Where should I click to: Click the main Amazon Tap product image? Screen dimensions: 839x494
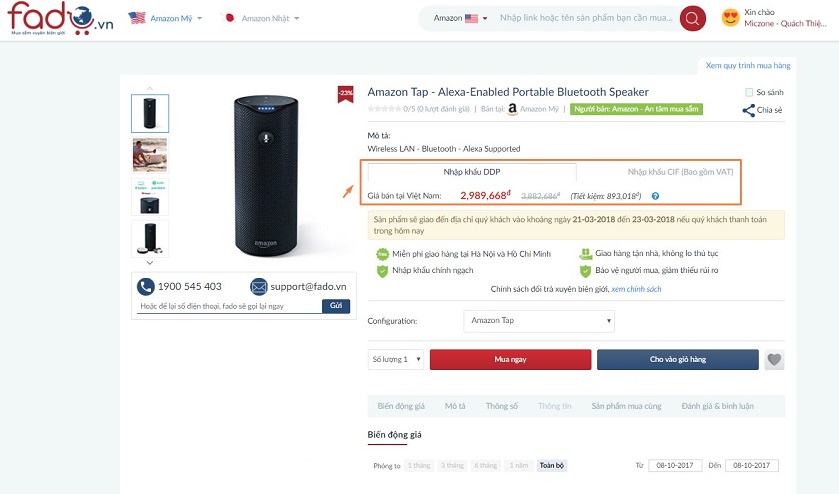266,176
